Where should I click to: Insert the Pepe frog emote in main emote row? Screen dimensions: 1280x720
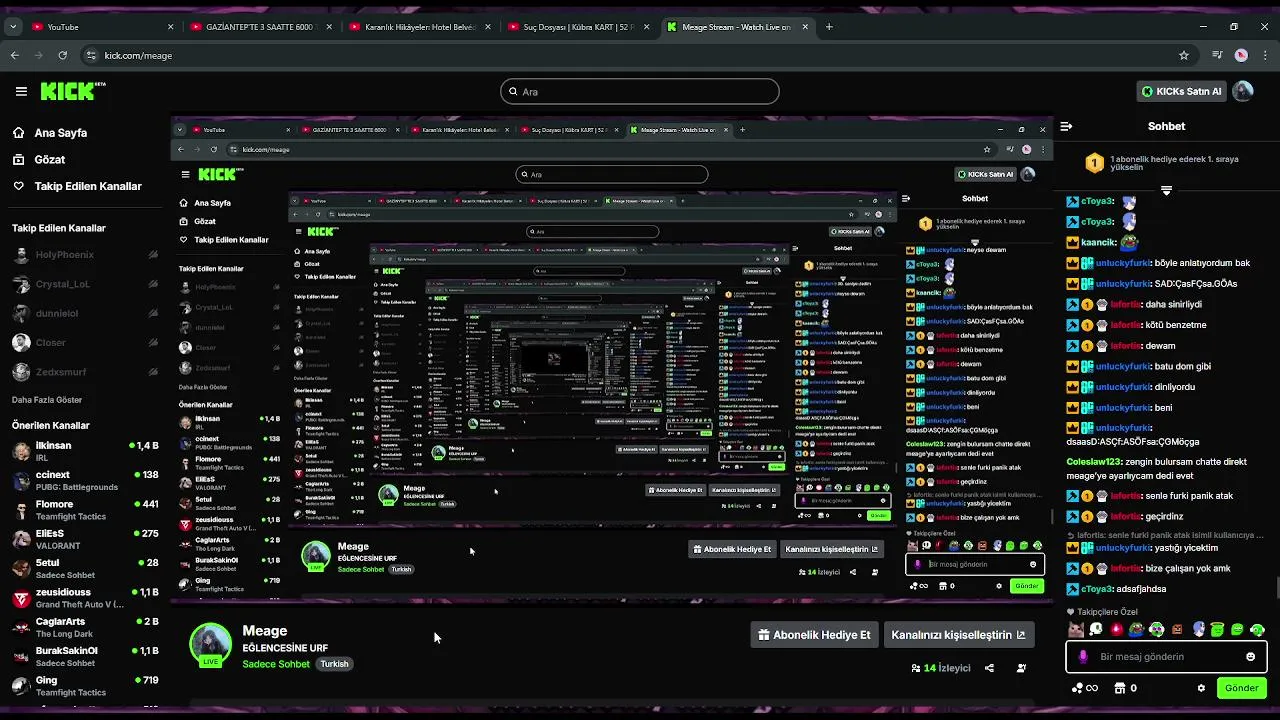(1137, 629)
